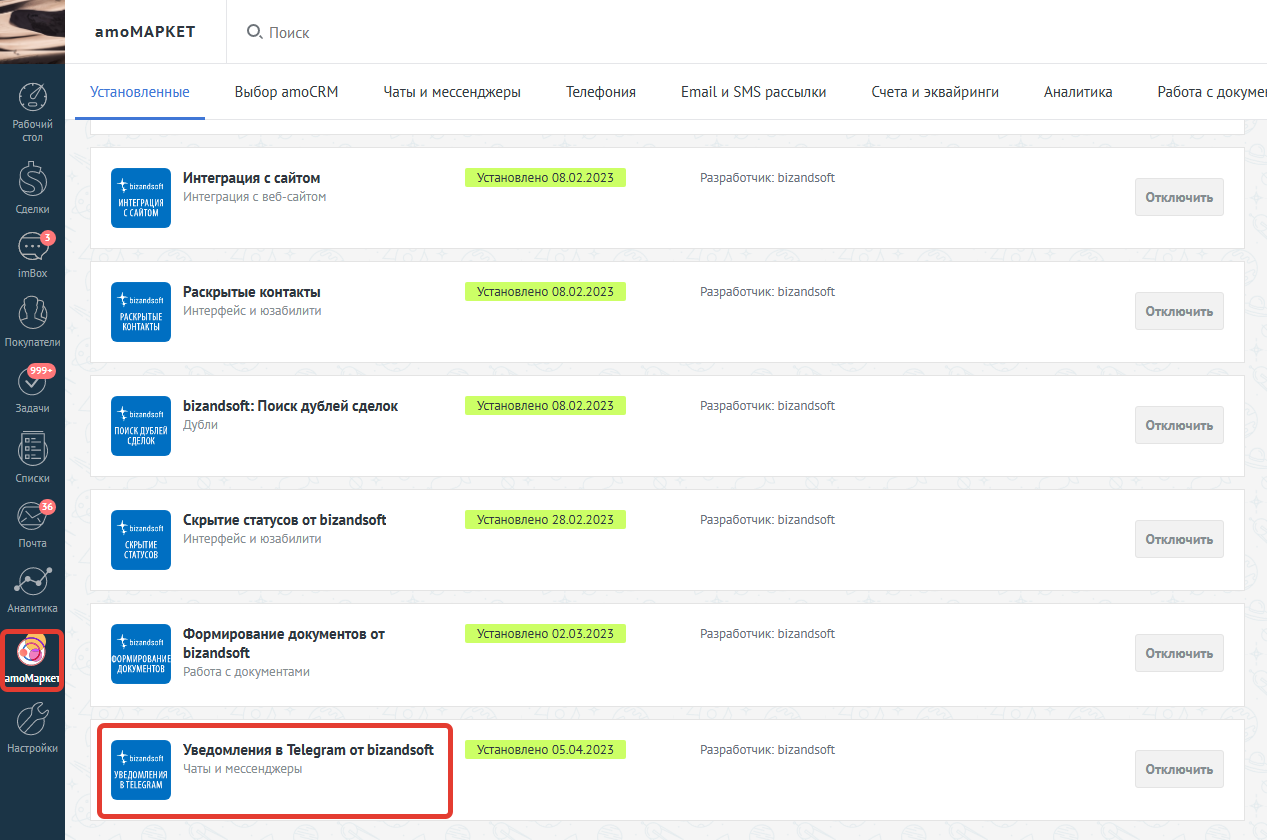Viewport: 1267px width, 840px height.
Task: Open amoМаркет in the sidebar
Action: coord(32,660)
